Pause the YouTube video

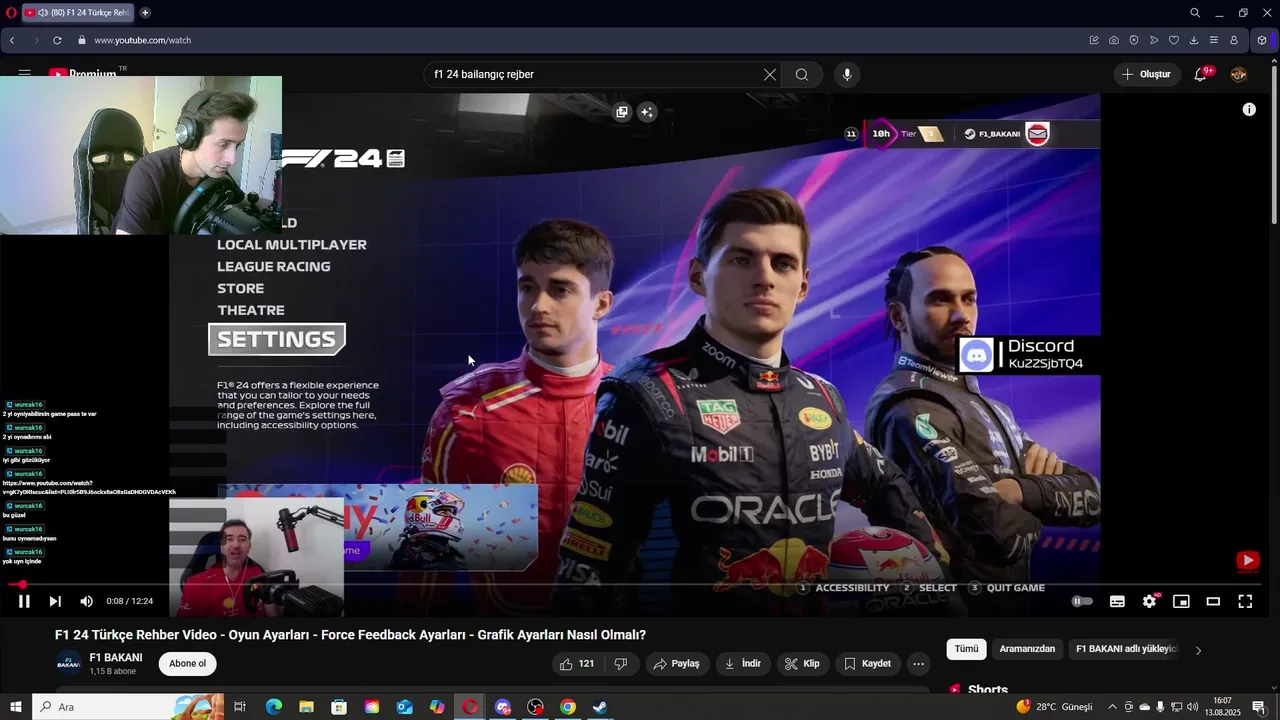24,601
